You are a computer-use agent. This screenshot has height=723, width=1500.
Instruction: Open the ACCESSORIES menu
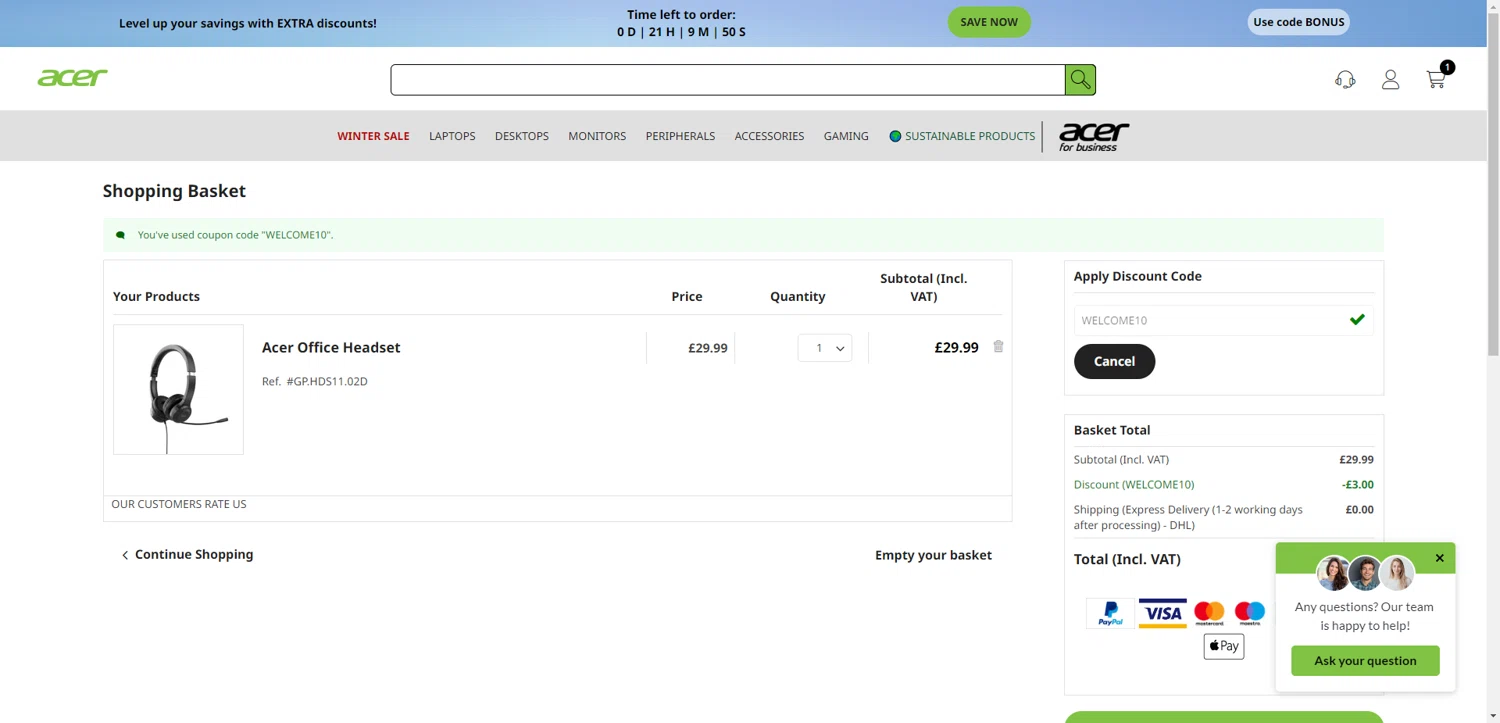[769, 136]
